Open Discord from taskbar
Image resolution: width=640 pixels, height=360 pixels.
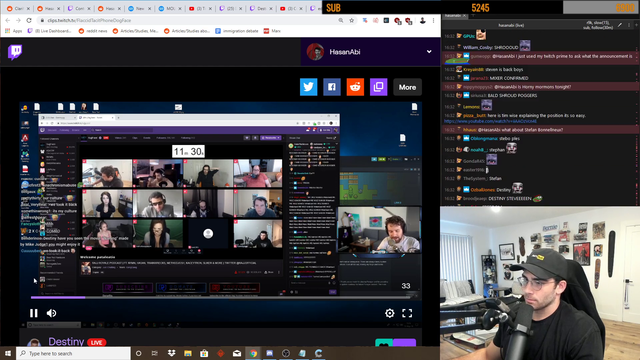pyautogui.click(x=269, y=353)
